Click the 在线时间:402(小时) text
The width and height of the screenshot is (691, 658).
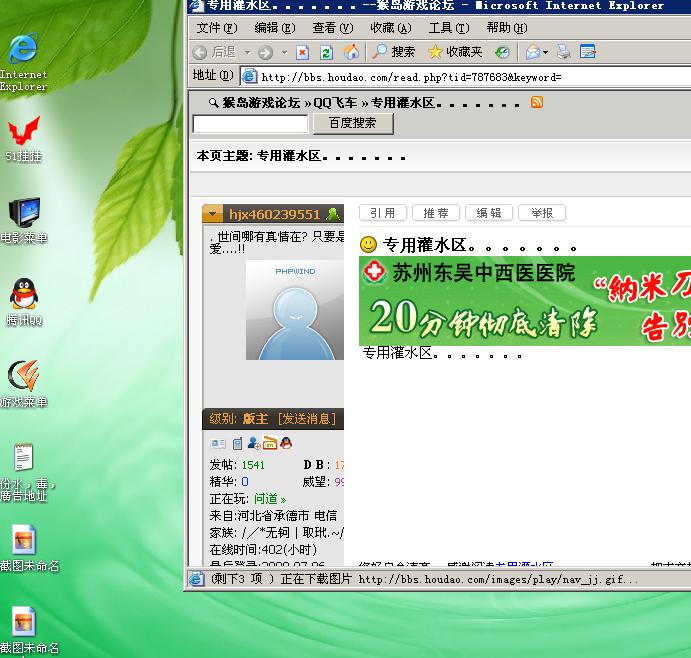[263, 550]
